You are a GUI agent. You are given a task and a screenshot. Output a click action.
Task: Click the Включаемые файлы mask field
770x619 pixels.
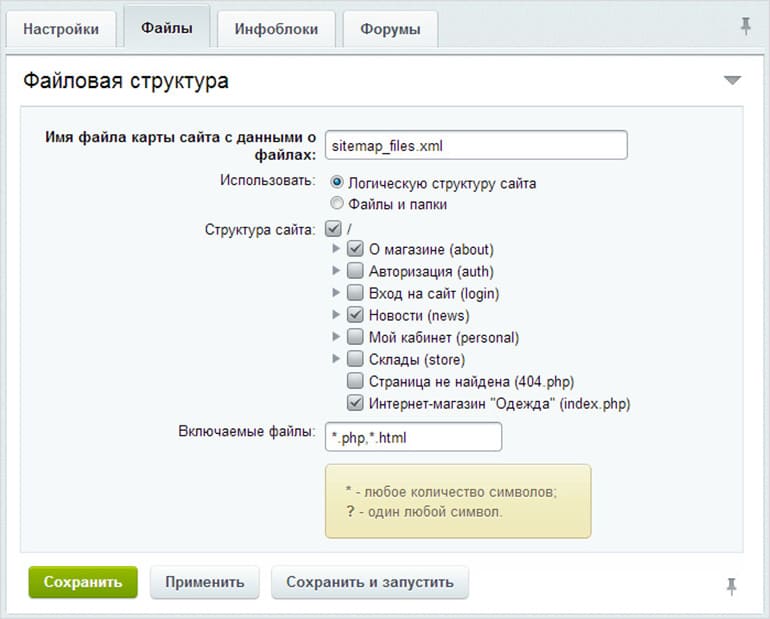click(x=413, y=437)
